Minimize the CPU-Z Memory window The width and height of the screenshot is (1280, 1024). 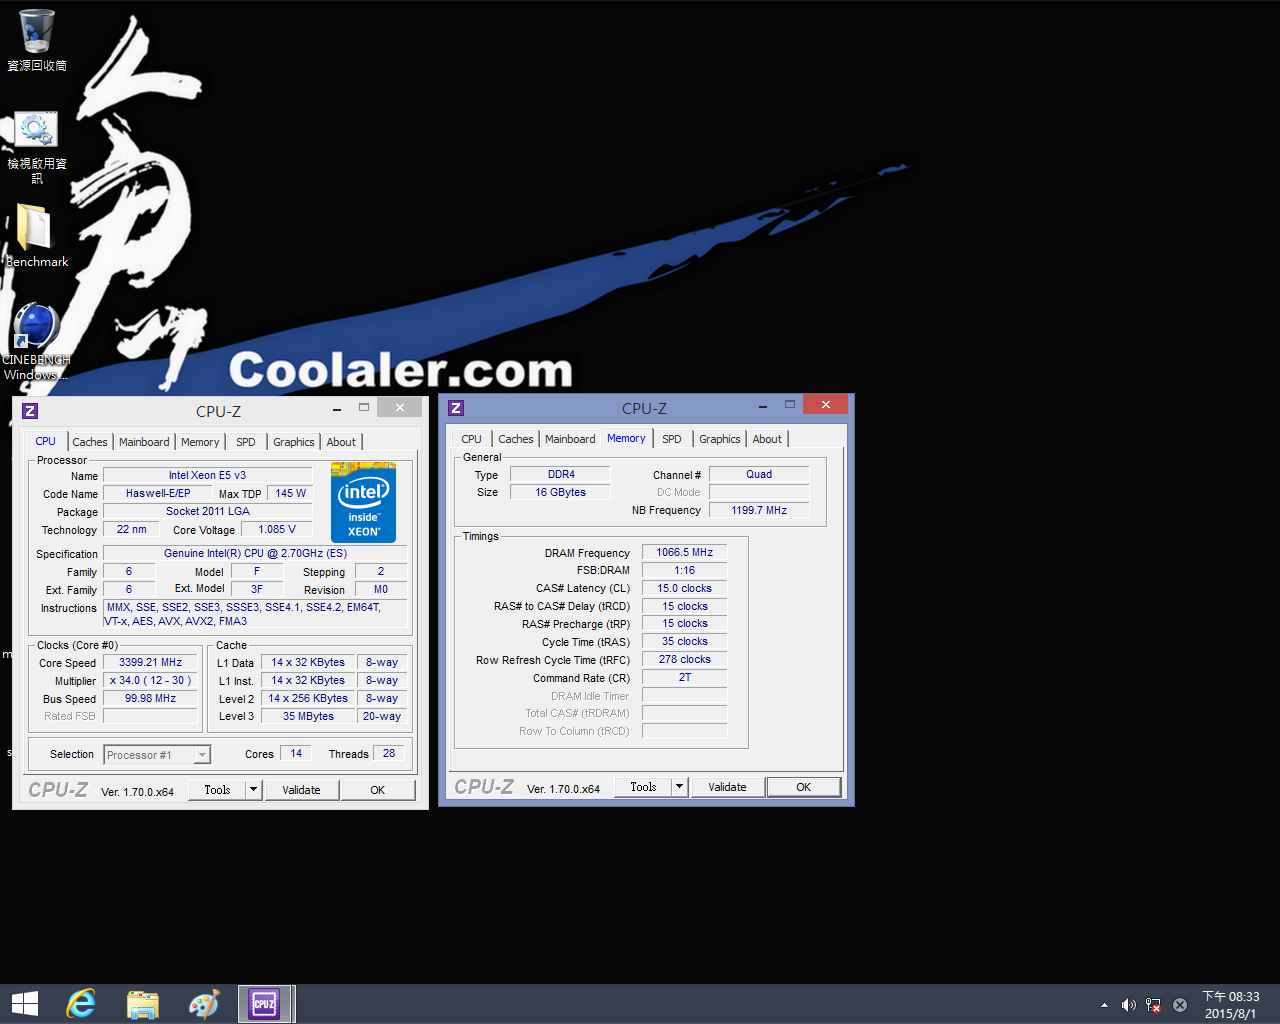click(763, 405)
